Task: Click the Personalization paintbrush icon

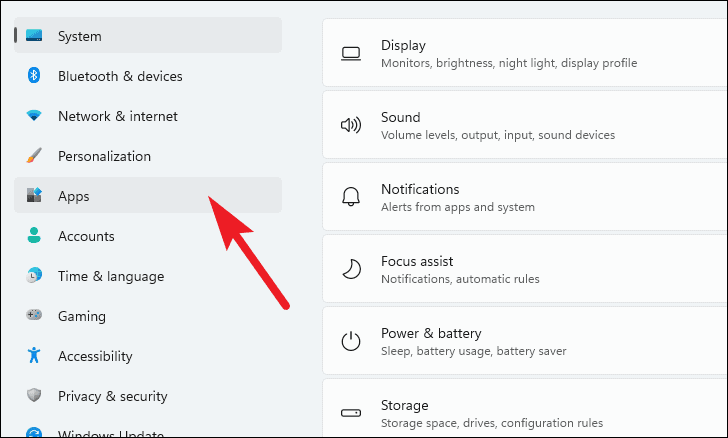Action: [x=34, y=156]
